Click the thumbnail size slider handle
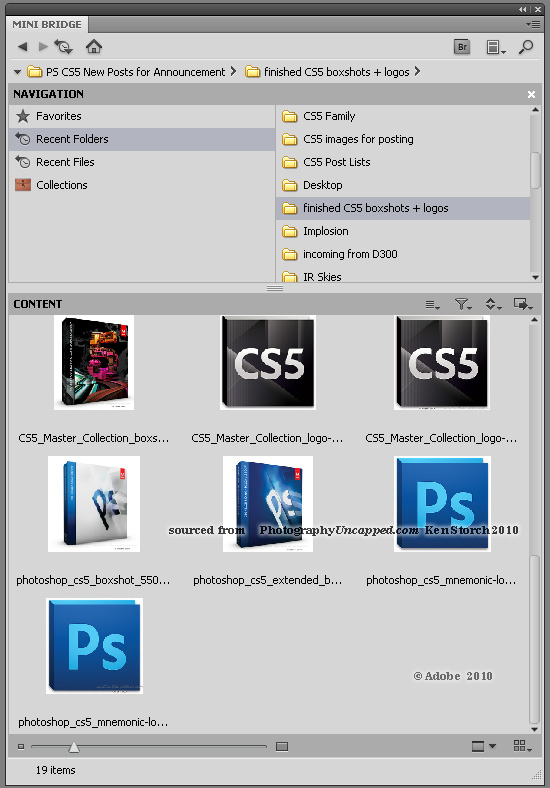 click(x=74, y=747)
